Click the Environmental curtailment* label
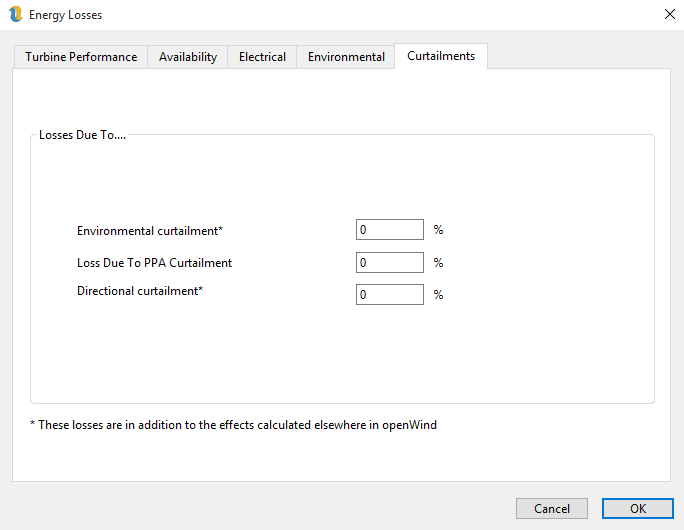Screen dimensions: 684x530 pyautogui.click(x=150, y=231)
